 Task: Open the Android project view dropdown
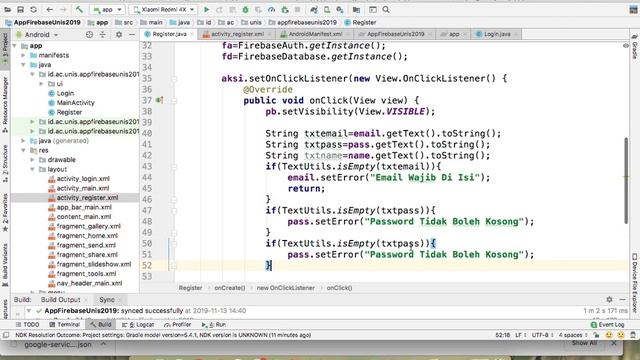pyautogui.click(x=37, y=35)
